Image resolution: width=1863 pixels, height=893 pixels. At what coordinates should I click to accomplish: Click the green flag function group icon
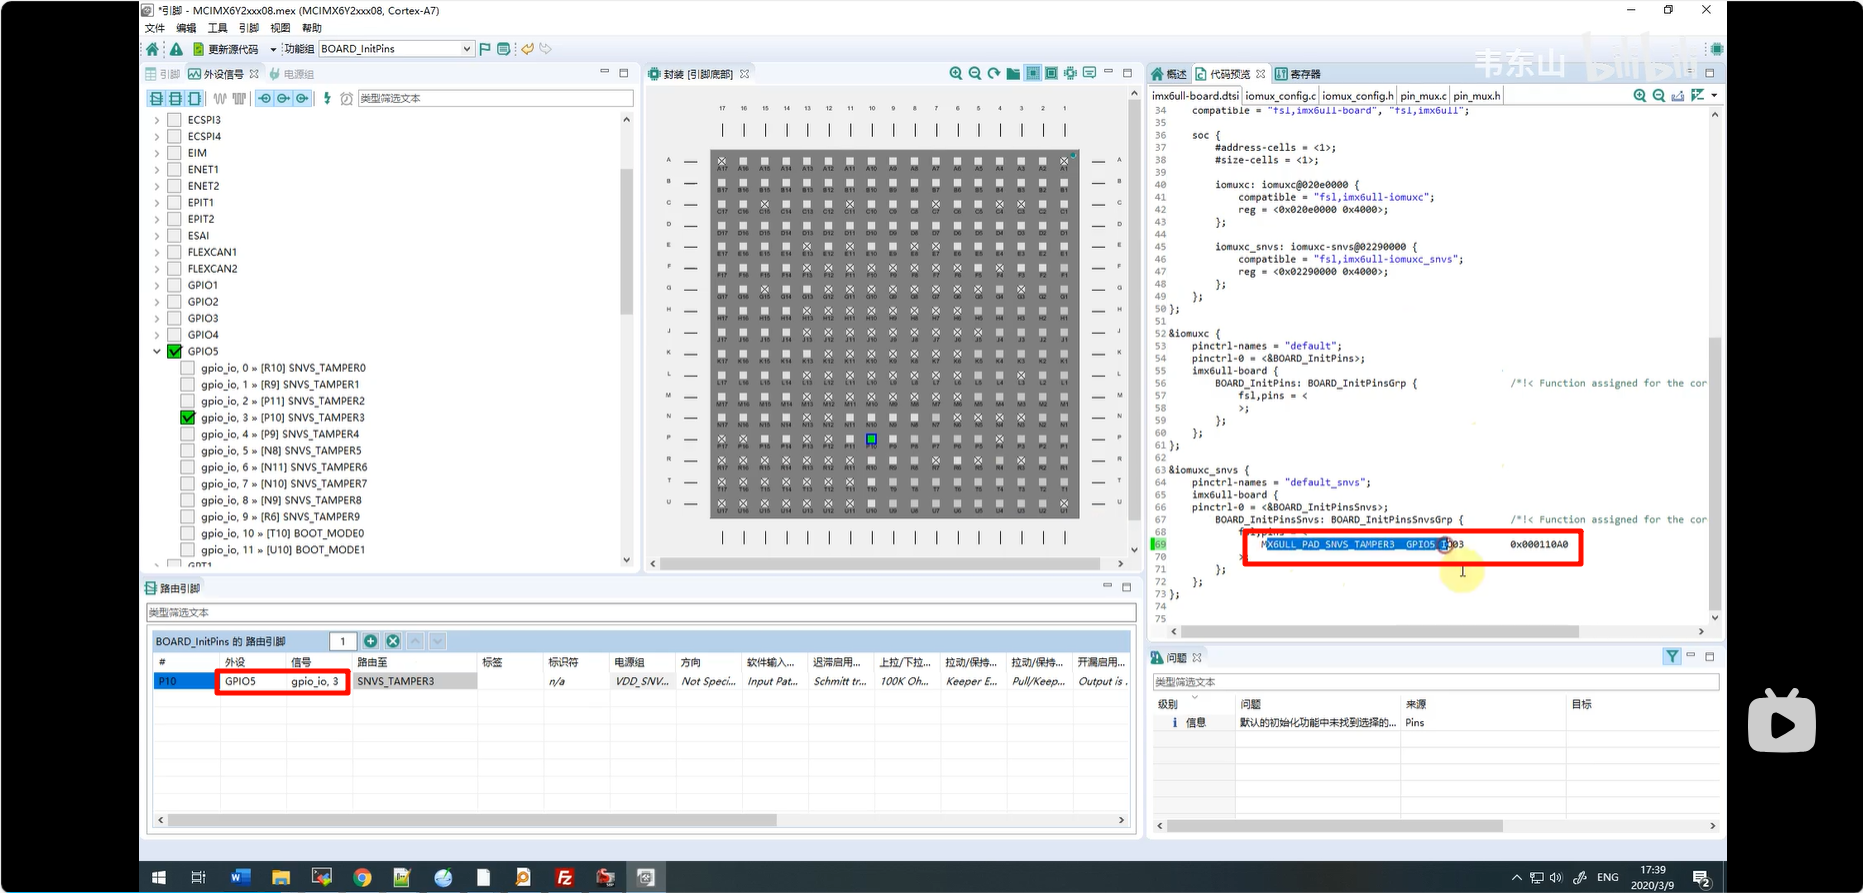485,49
